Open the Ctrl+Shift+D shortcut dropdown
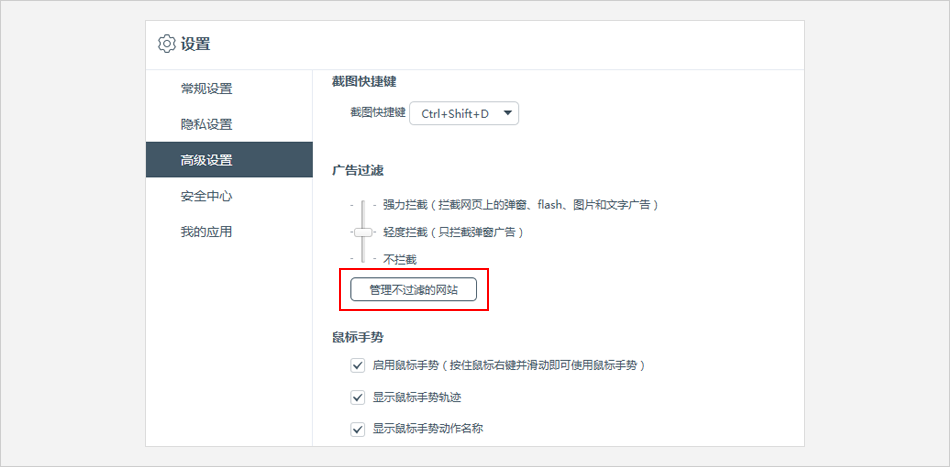 [465, 113]
